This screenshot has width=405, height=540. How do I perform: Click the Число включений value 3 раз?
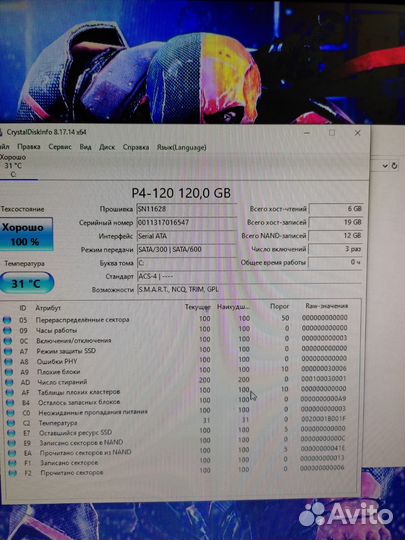pyautogui.click(x=336, y=249)
